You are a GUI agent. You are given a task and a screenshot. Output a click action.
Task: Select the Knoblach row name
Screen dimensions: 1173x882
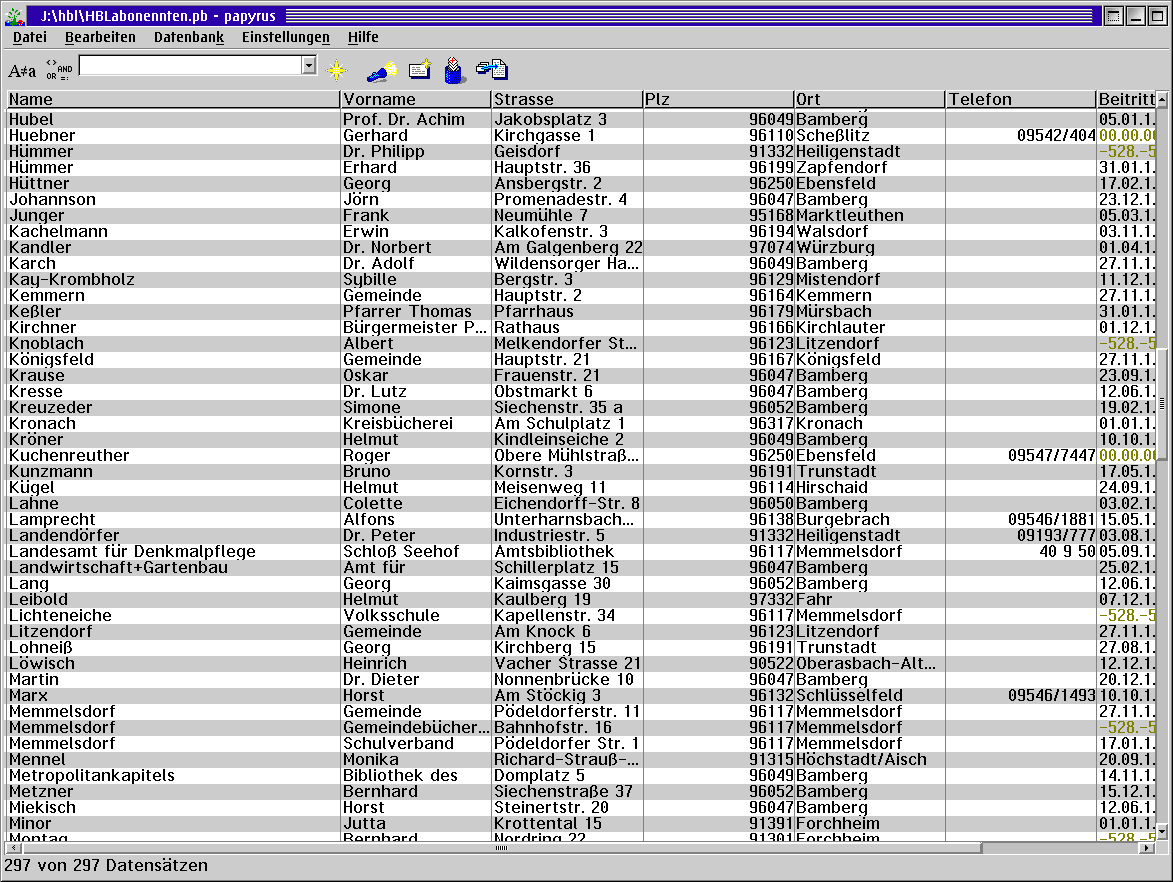(x=173, y=344)
